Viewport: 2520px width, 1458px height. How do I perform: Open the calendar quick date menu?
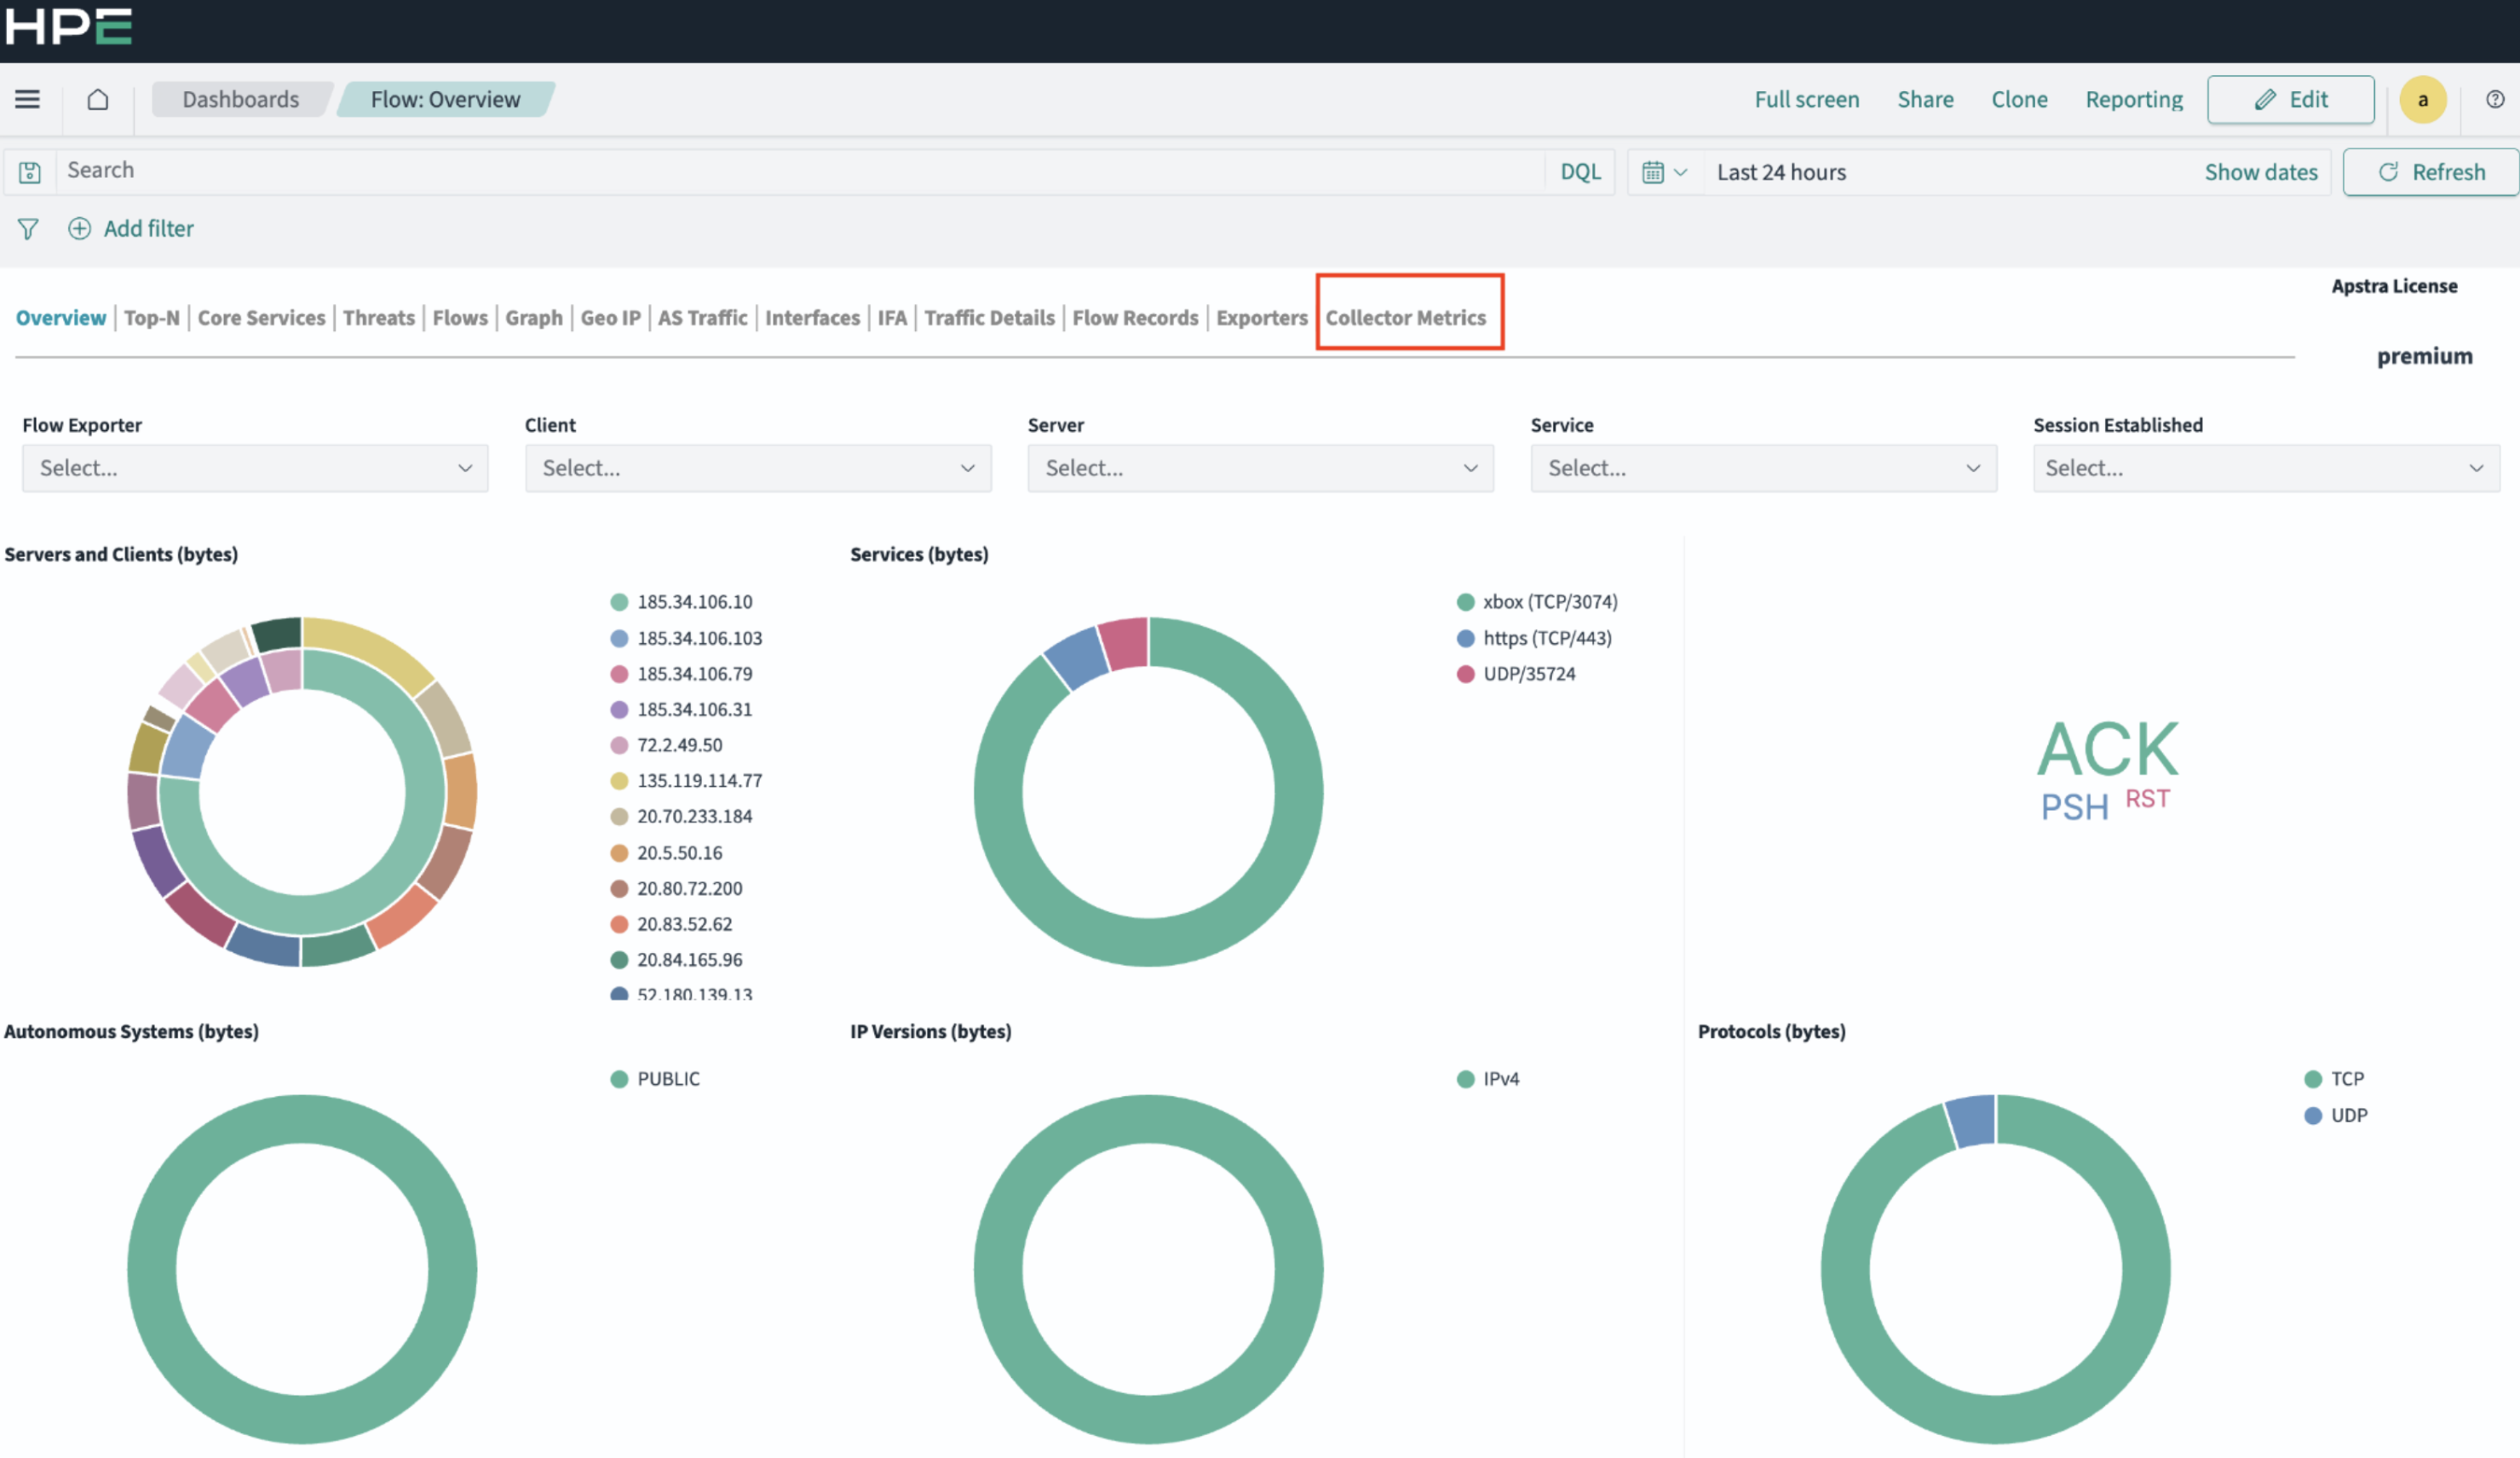pyautogui.click(x=1664, y=172)
